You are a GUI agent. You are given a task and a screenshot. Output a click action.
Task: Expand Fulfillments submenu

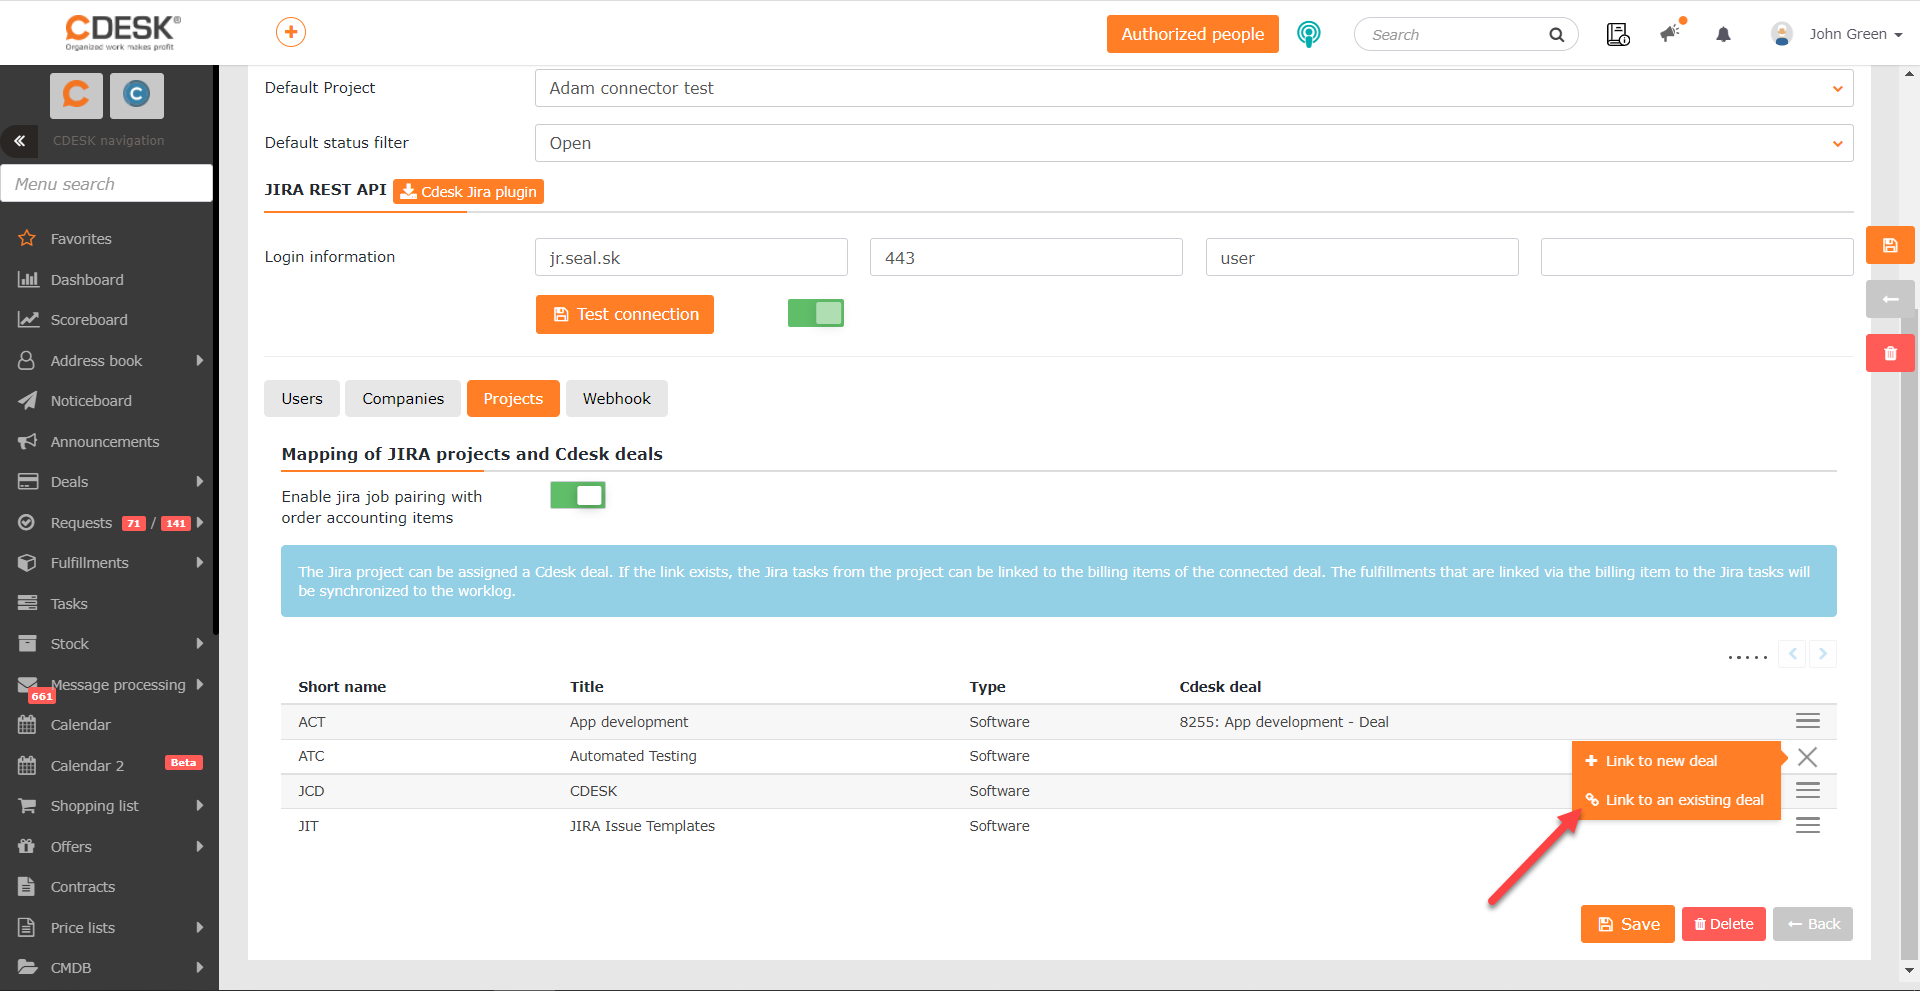(x=200, y=563)
